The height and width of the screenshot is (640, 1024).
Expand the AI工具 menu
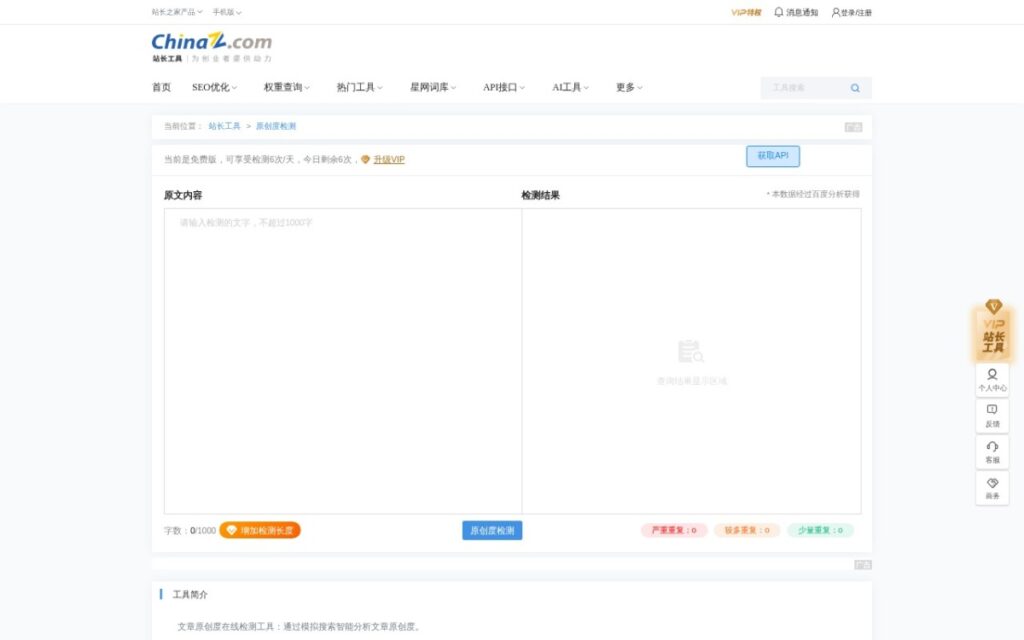click(x=571, y=88)
